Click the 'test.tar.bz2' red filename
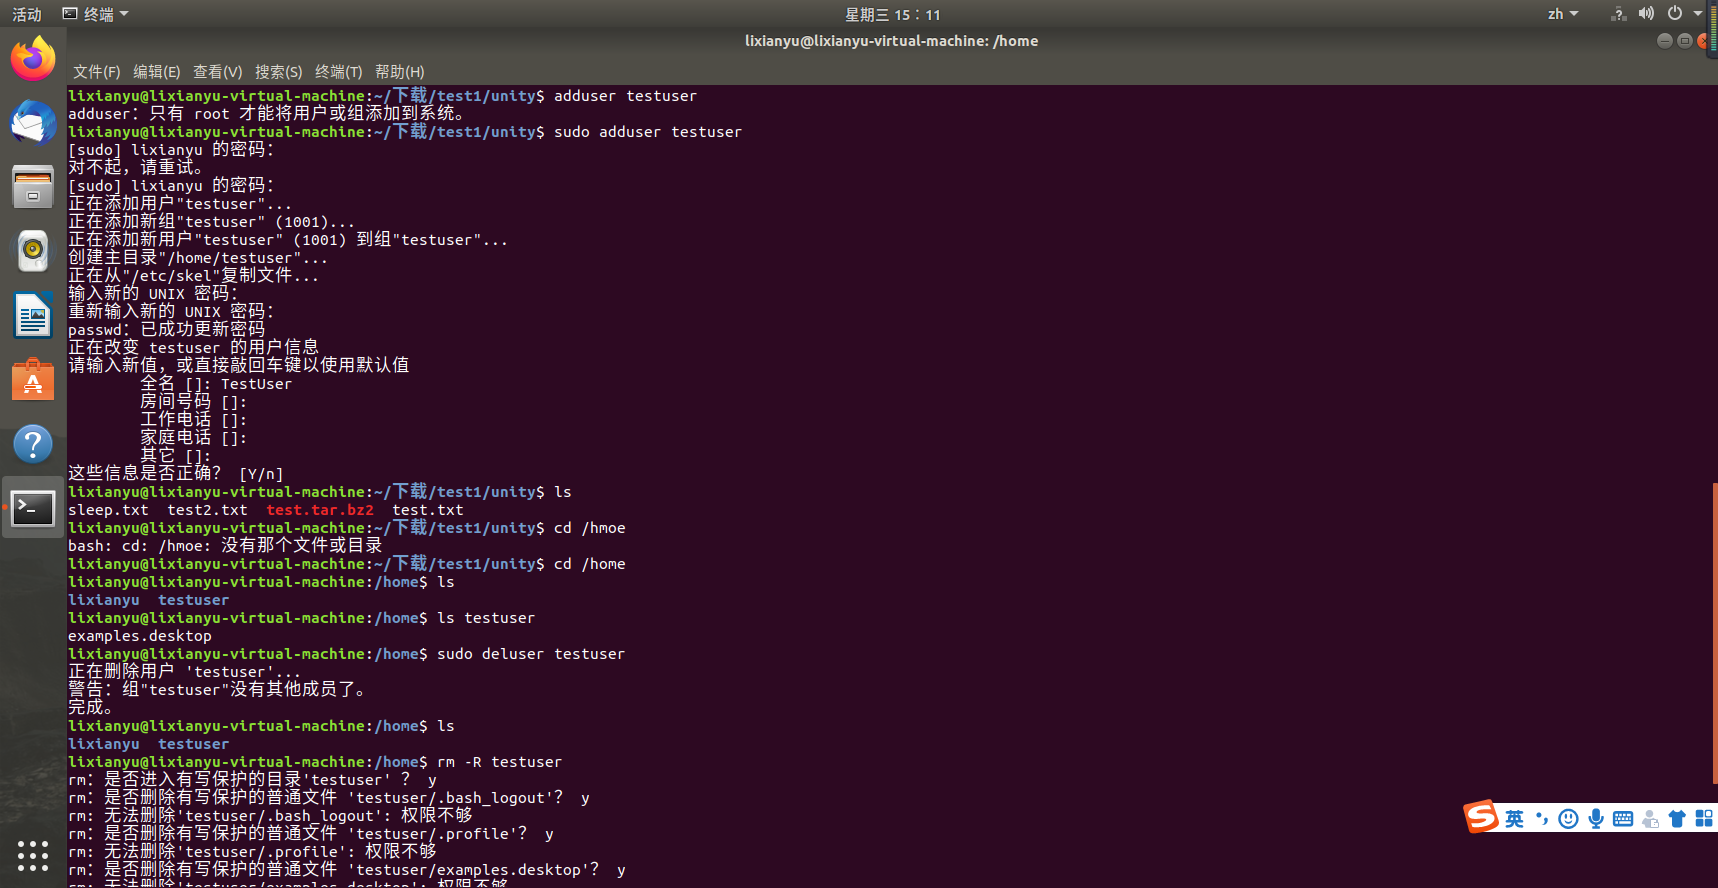1718x888 pixels. 320,510
